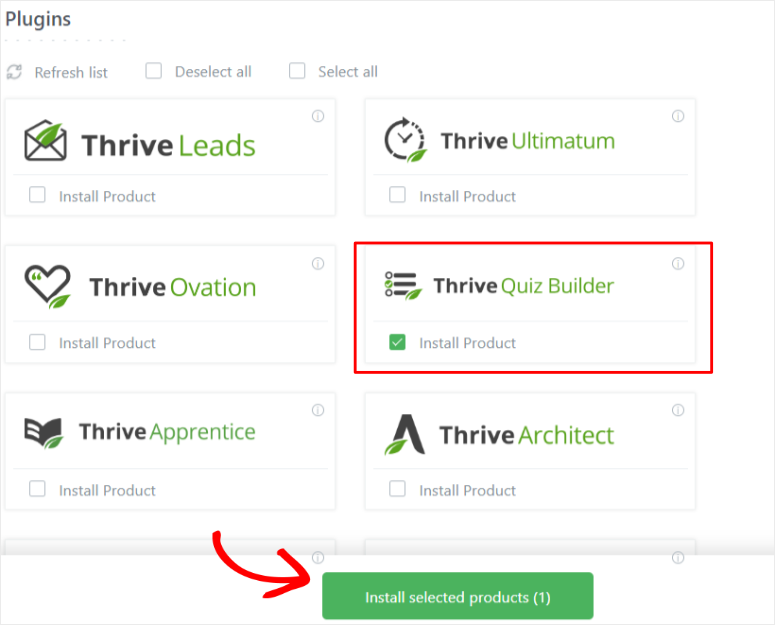Check Install Product for Thrive Apprentice

click(x=37, y=489)
